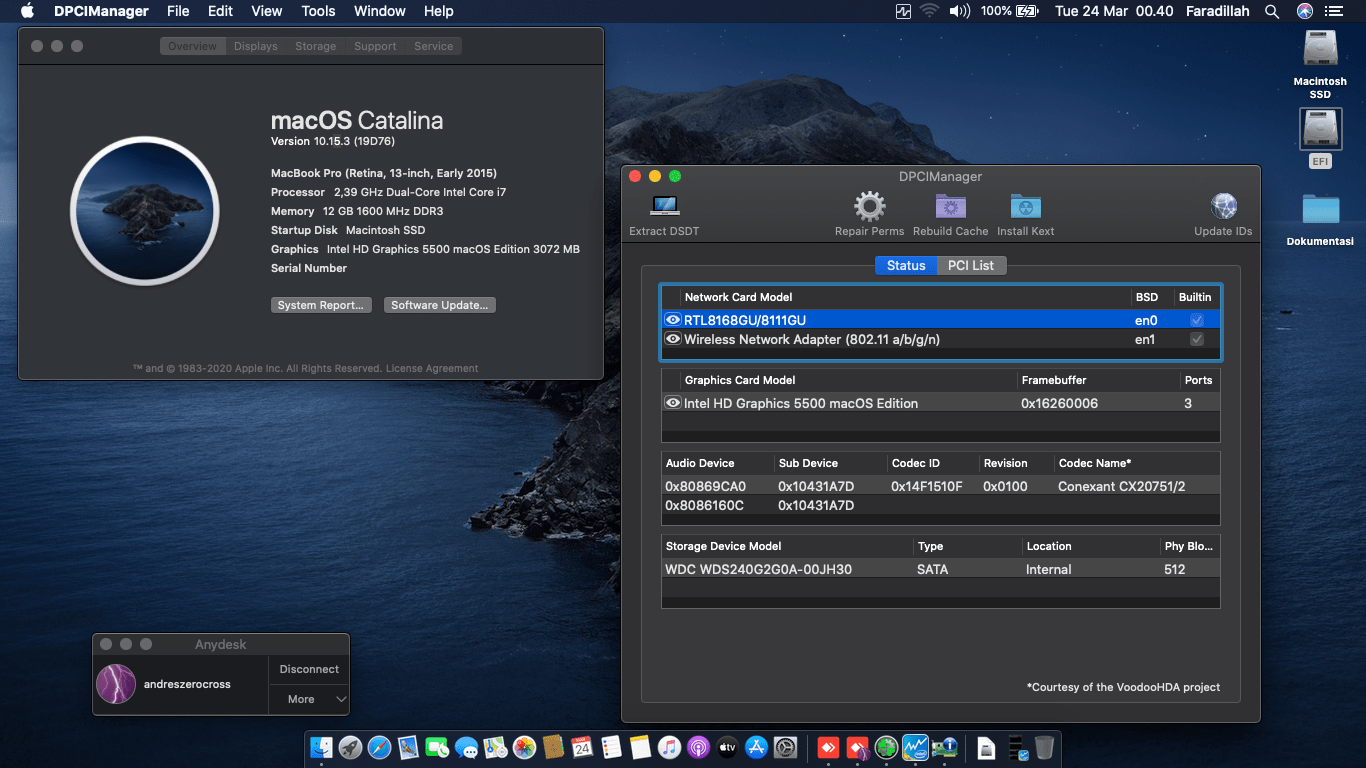The height and width of the screenshot is (768, 1366).
Task: Open the Tools menu
Action: (318, 11)
